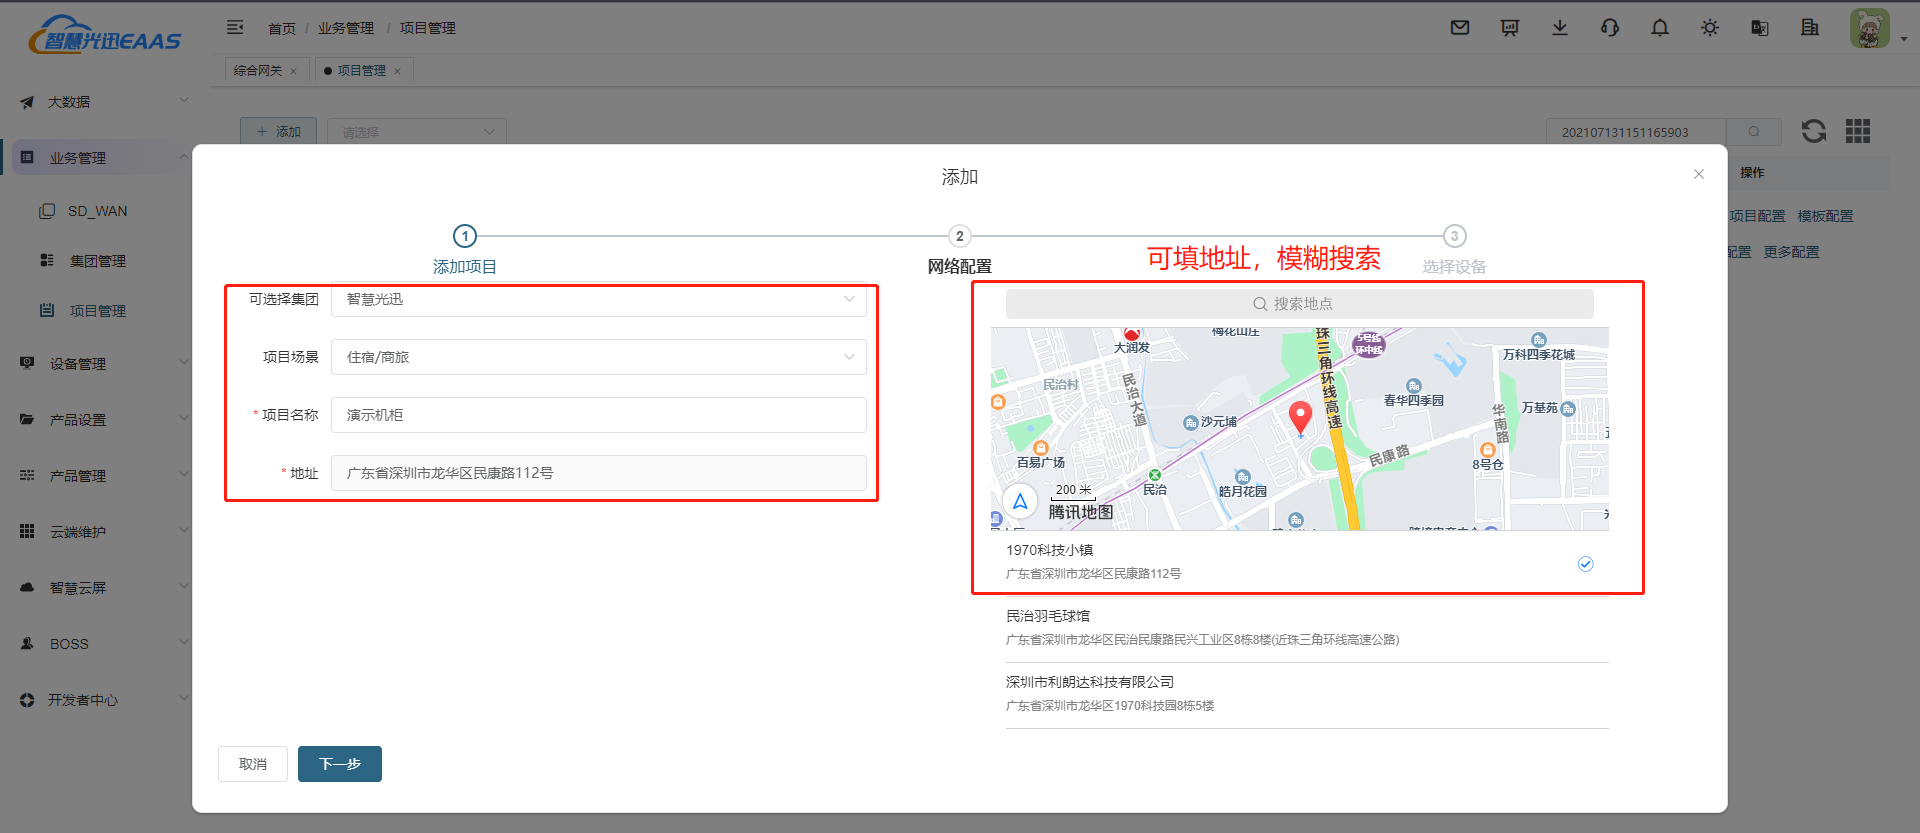Click the 搜索地点 search field

coord(1299,304)
